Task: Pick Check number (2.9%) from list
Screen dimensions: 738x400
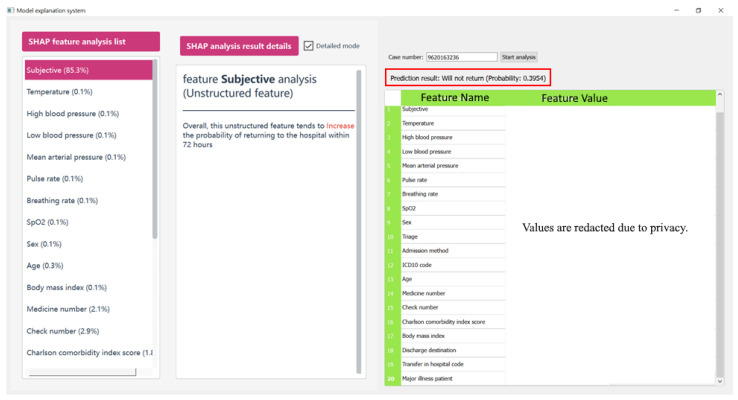Action: 88,331
